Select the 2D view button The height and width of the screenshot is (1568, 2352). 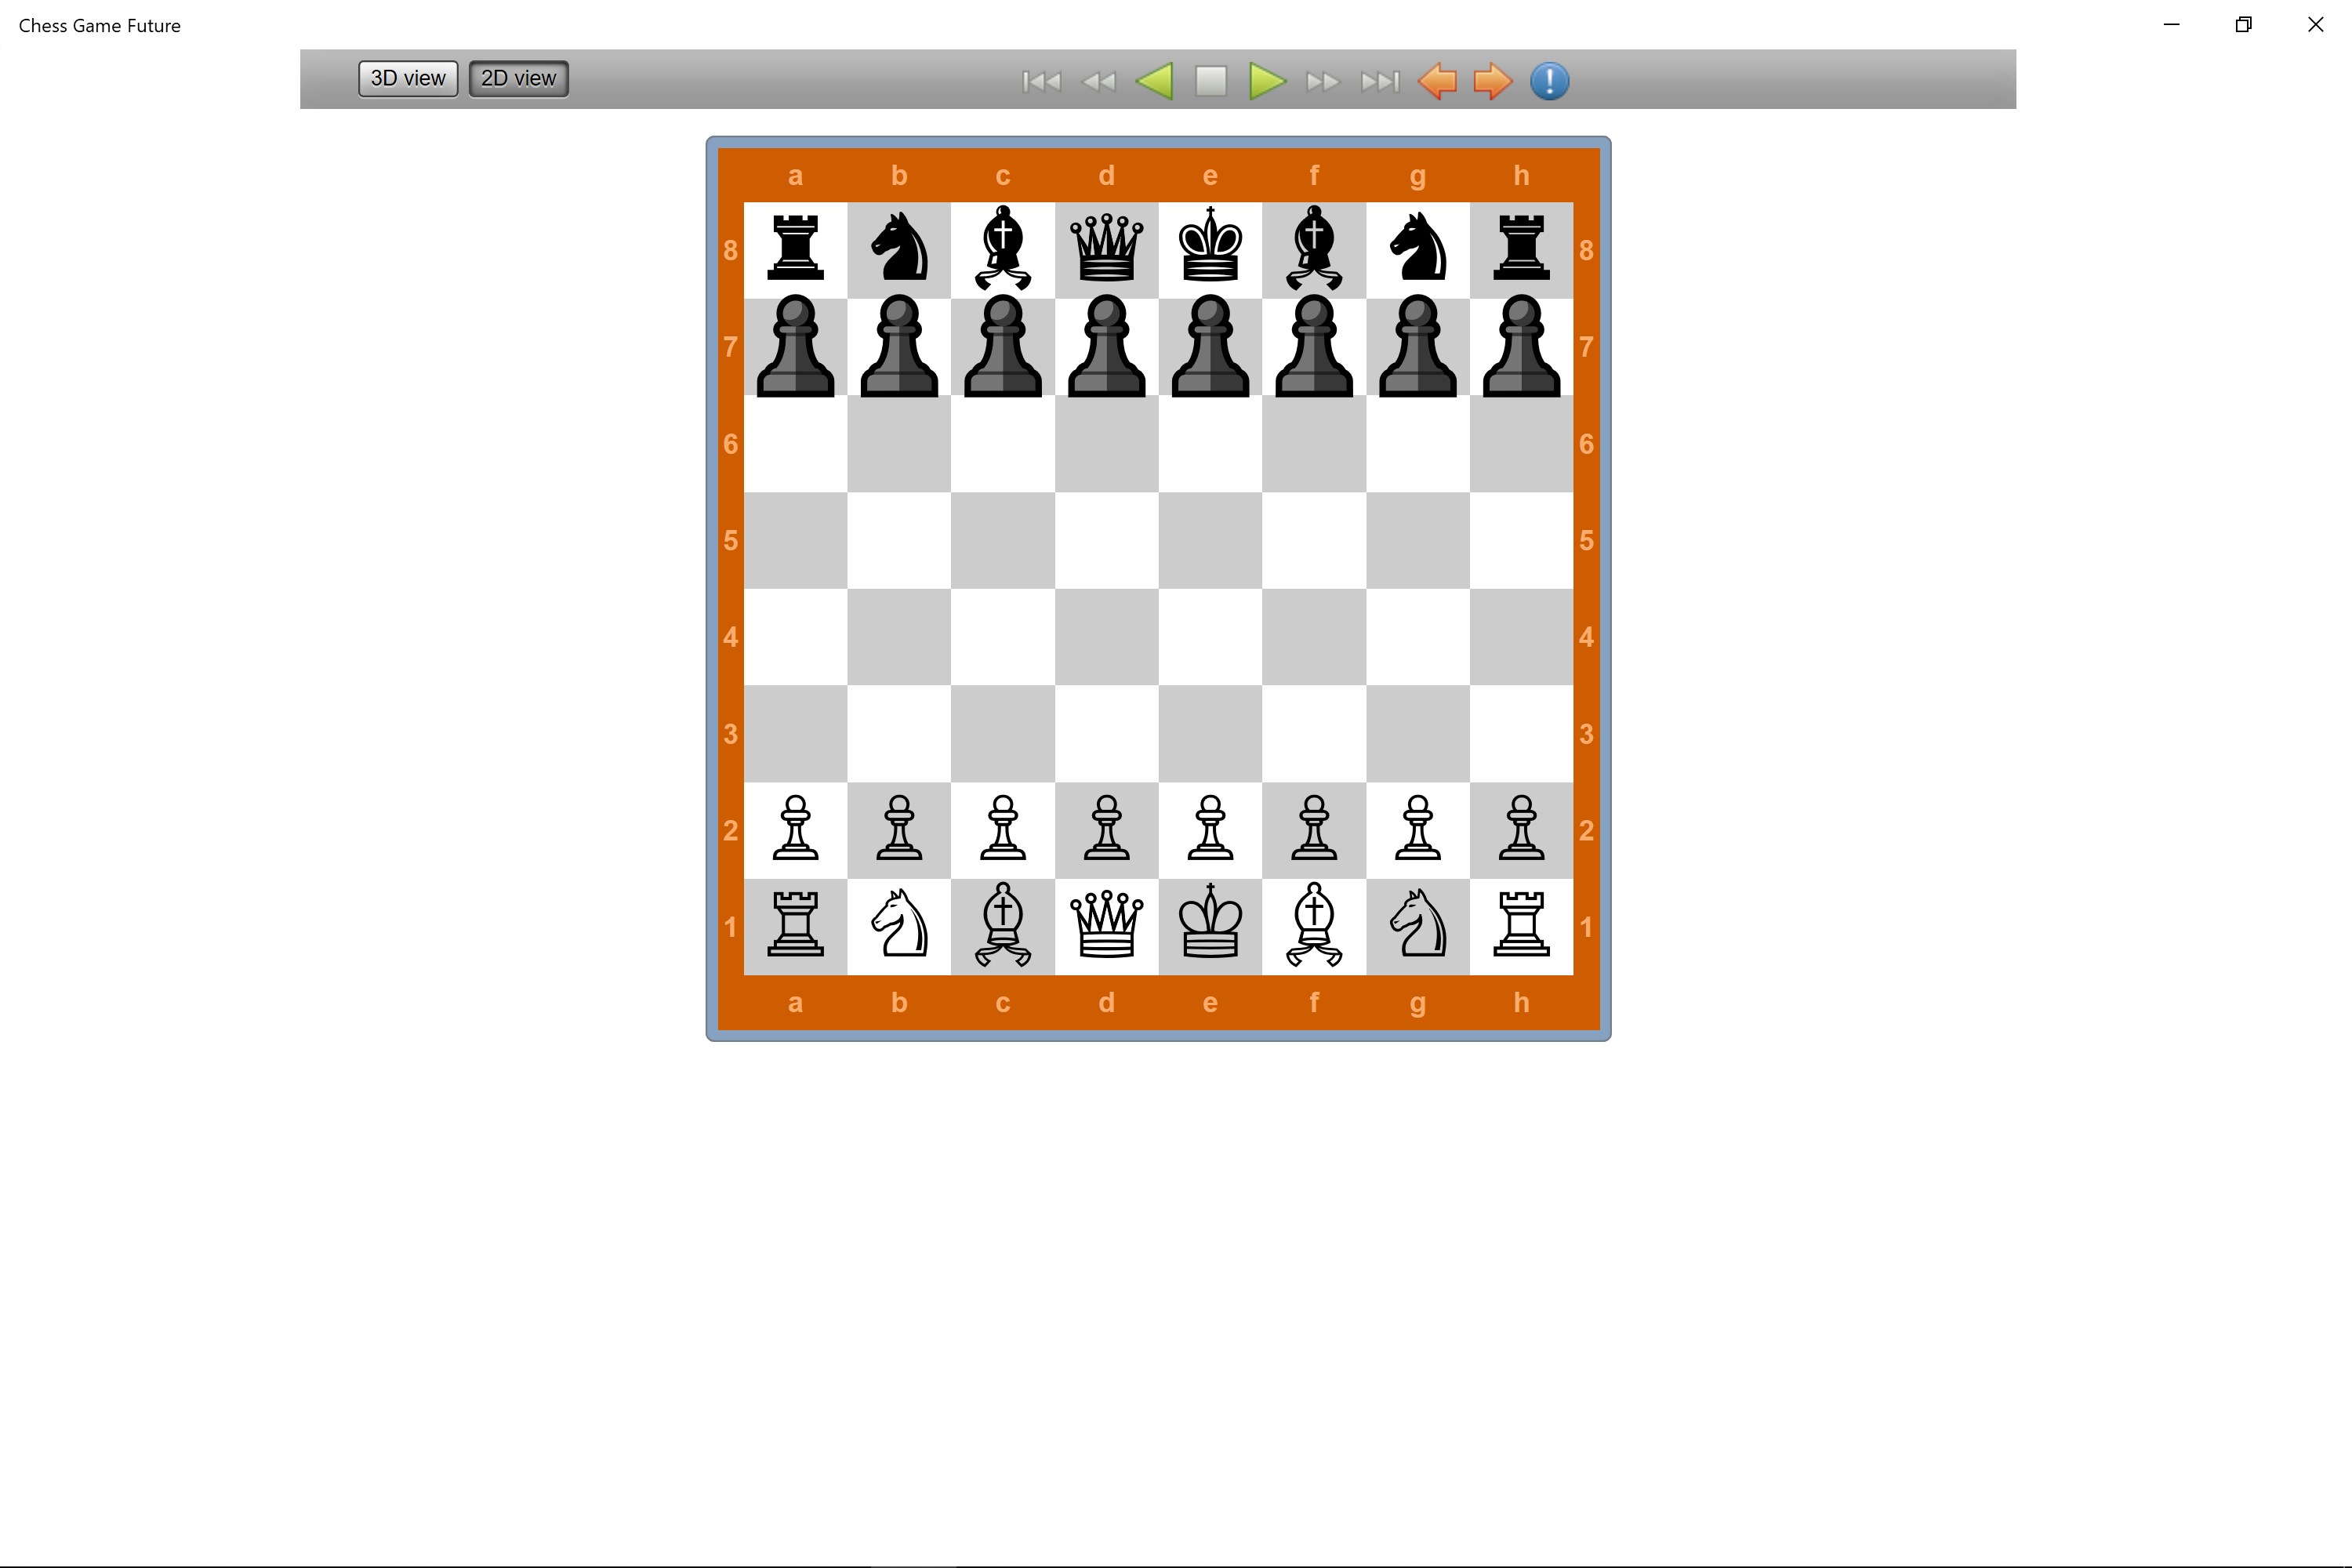pyautogui.click(x=518, y=78)
